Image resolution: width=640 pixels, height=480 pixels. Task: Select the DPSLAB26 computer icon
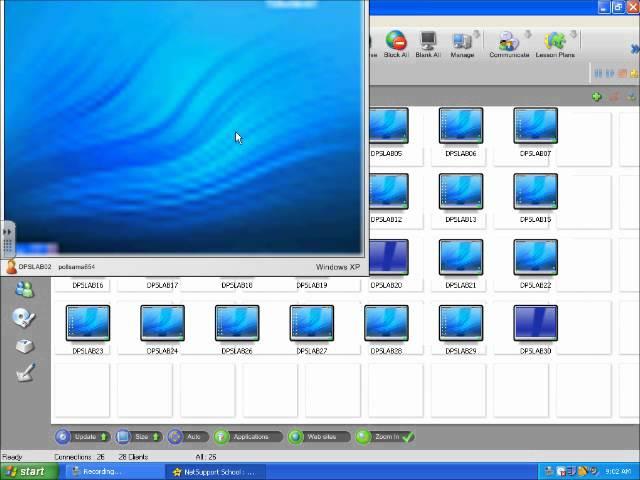237,323
